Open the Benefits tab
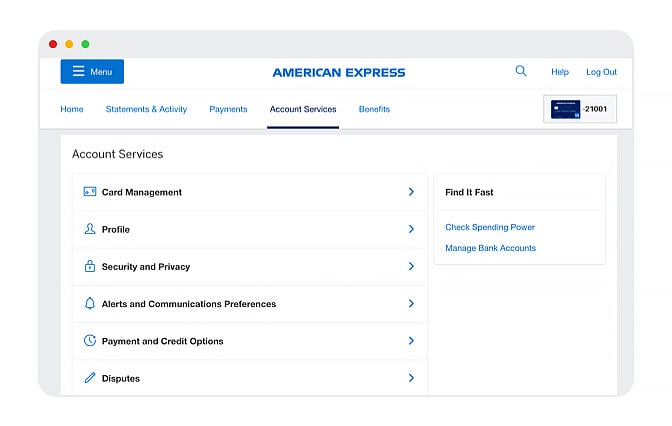Viewport: 672px width, 426px height. 374,109
